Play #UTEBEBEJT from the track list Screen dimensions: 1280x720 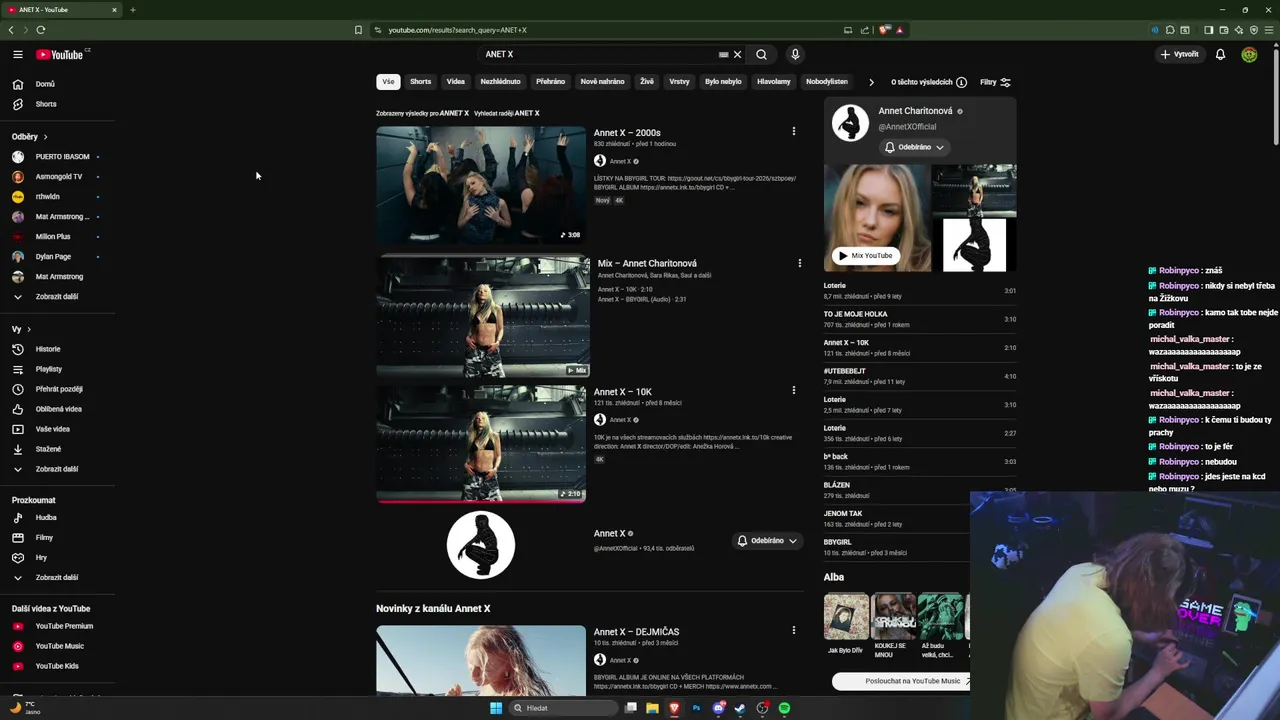coord(920,376)
